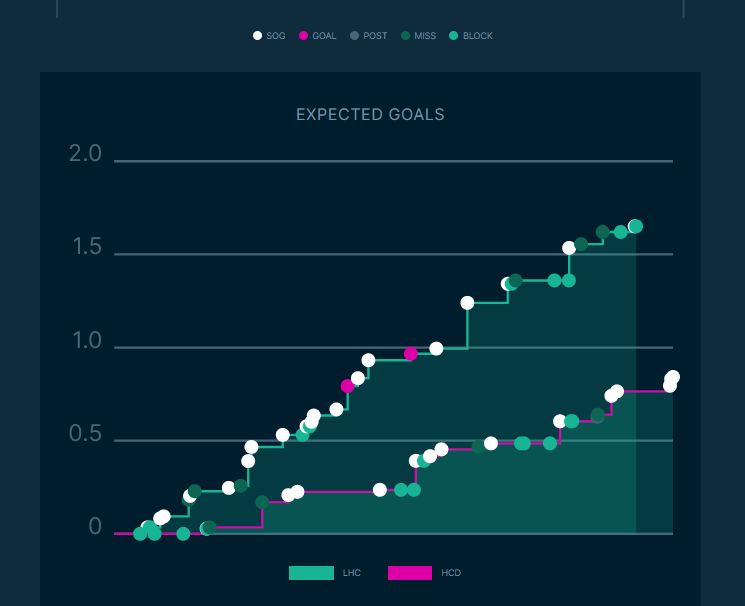
Task: Click the teal LHC color swatch
Action: coord(311,573)
